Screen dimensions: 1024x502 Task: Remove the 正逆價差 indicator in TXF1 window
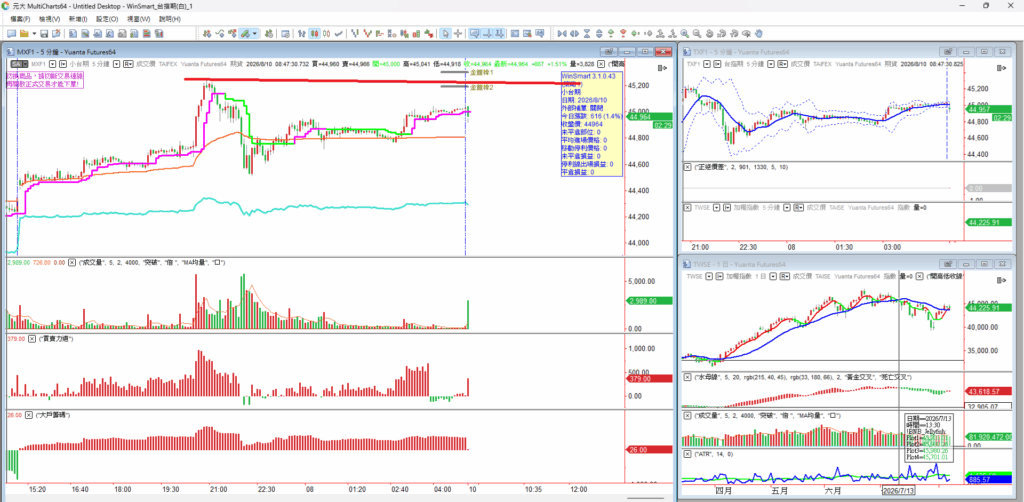click(x=687, y=167)
